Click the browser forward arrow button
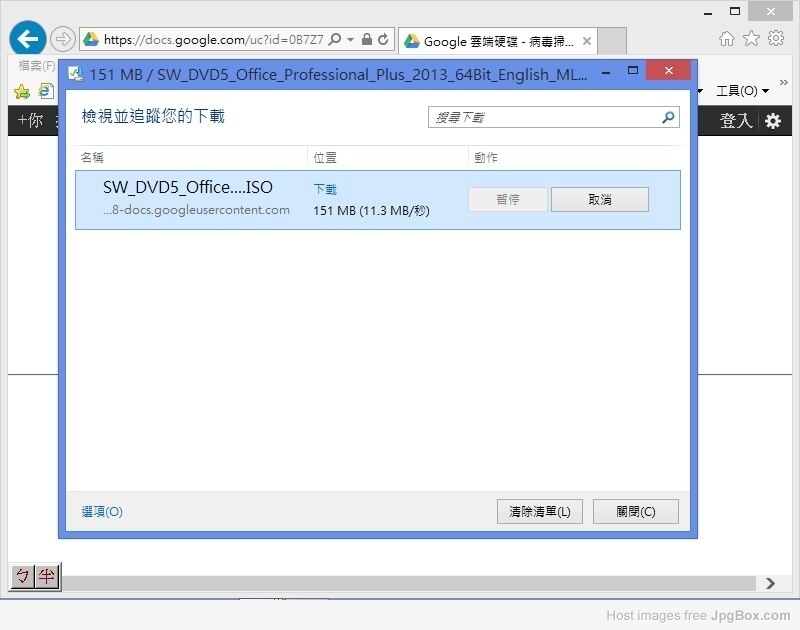This screenshot has width=800, height=630. click(x=62, y=39)
